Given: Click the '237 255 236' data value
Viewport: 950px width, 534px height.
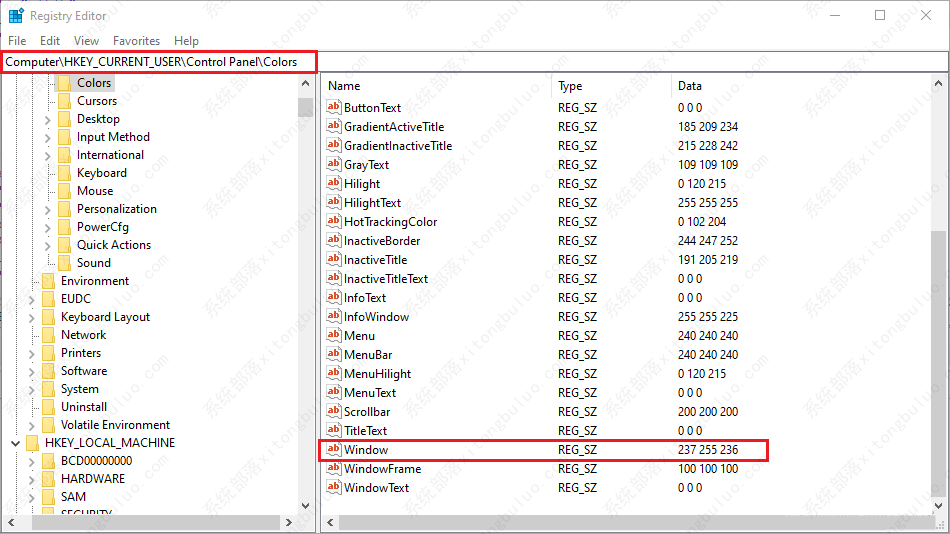Looking at the screenshot, I should coord(708,450).
